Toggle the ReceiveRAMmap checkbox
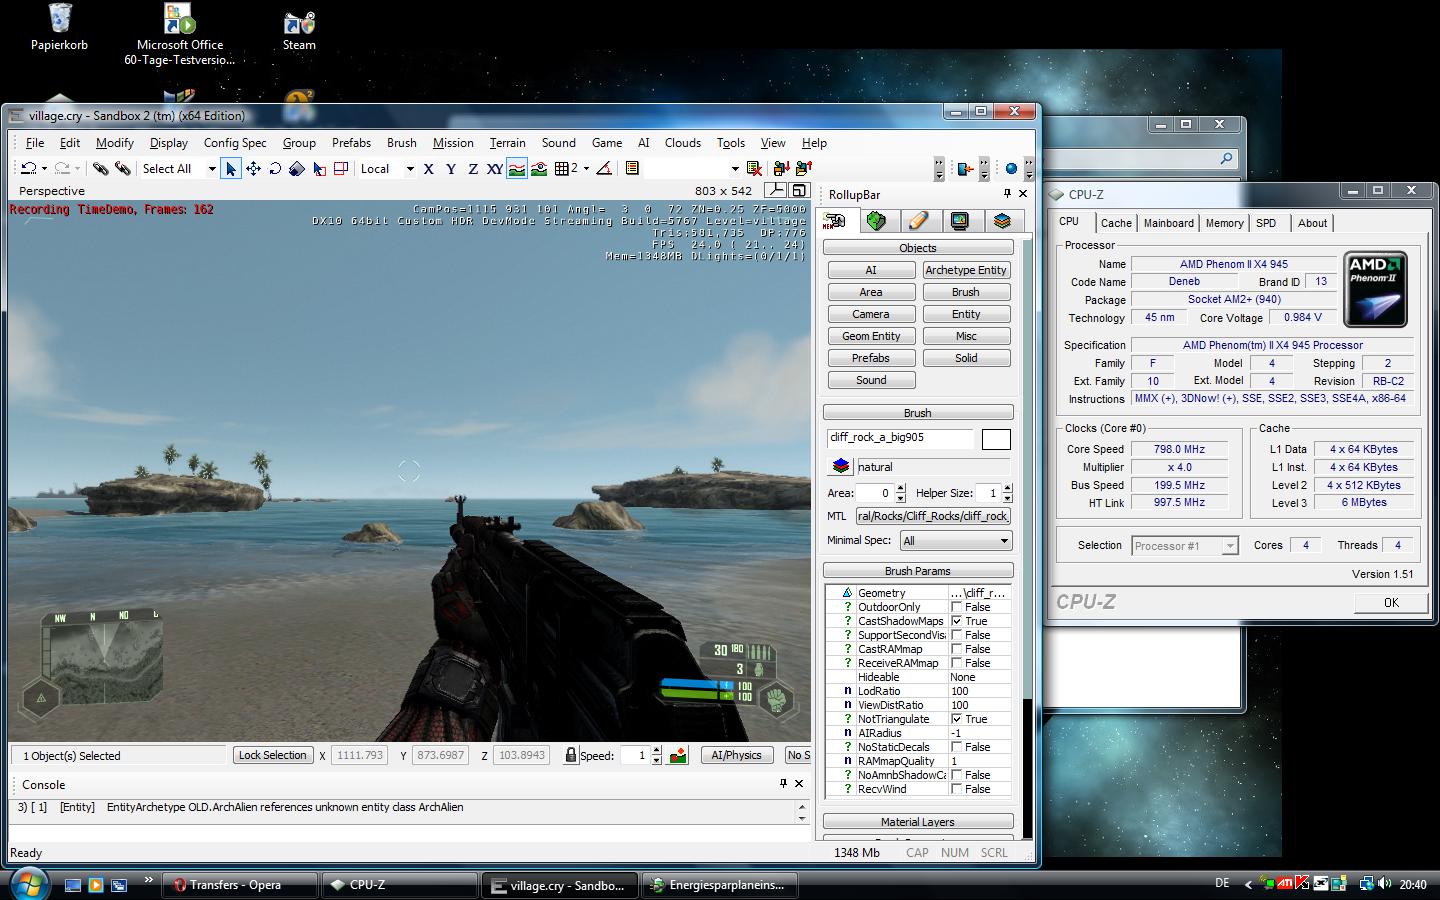This screenshot has width=1440, height=900. pos(956,663)
